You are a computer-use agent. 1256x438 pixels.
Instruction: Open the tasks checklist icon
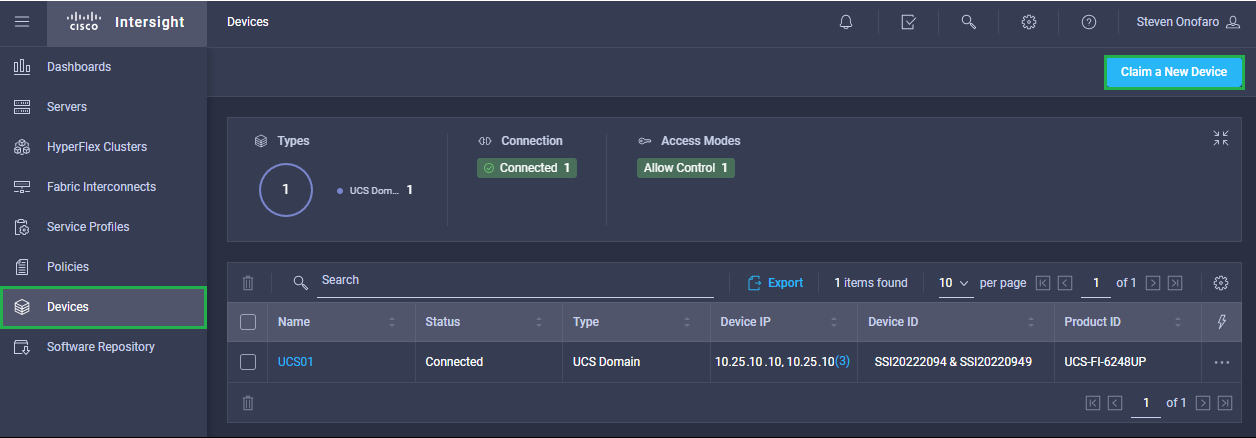[908, 22]
